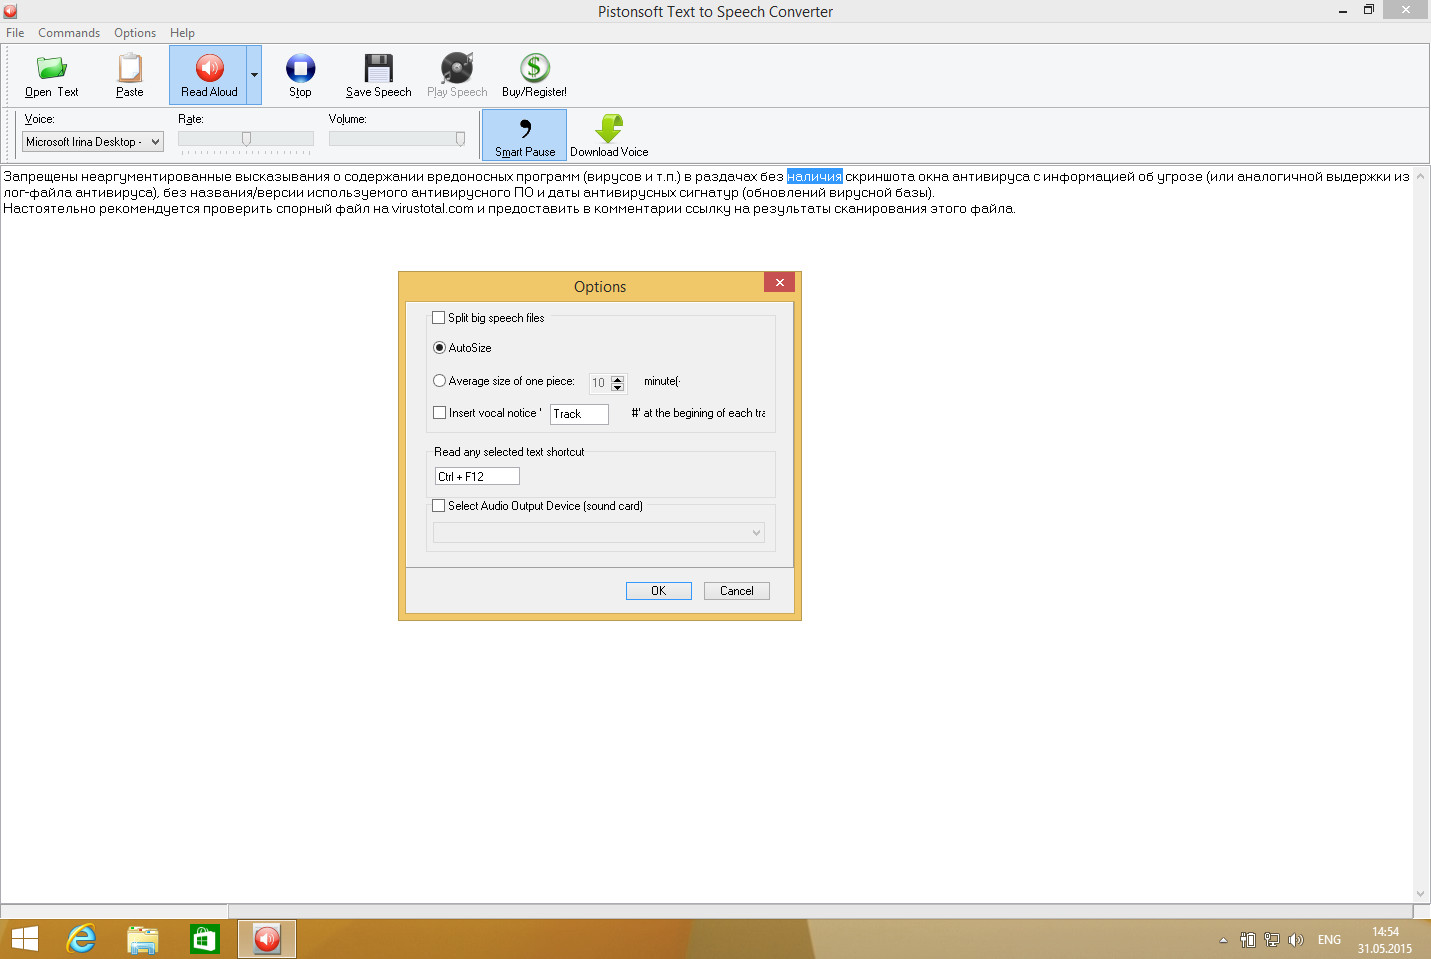Click the Open Text folder icon

click(52, 68)
